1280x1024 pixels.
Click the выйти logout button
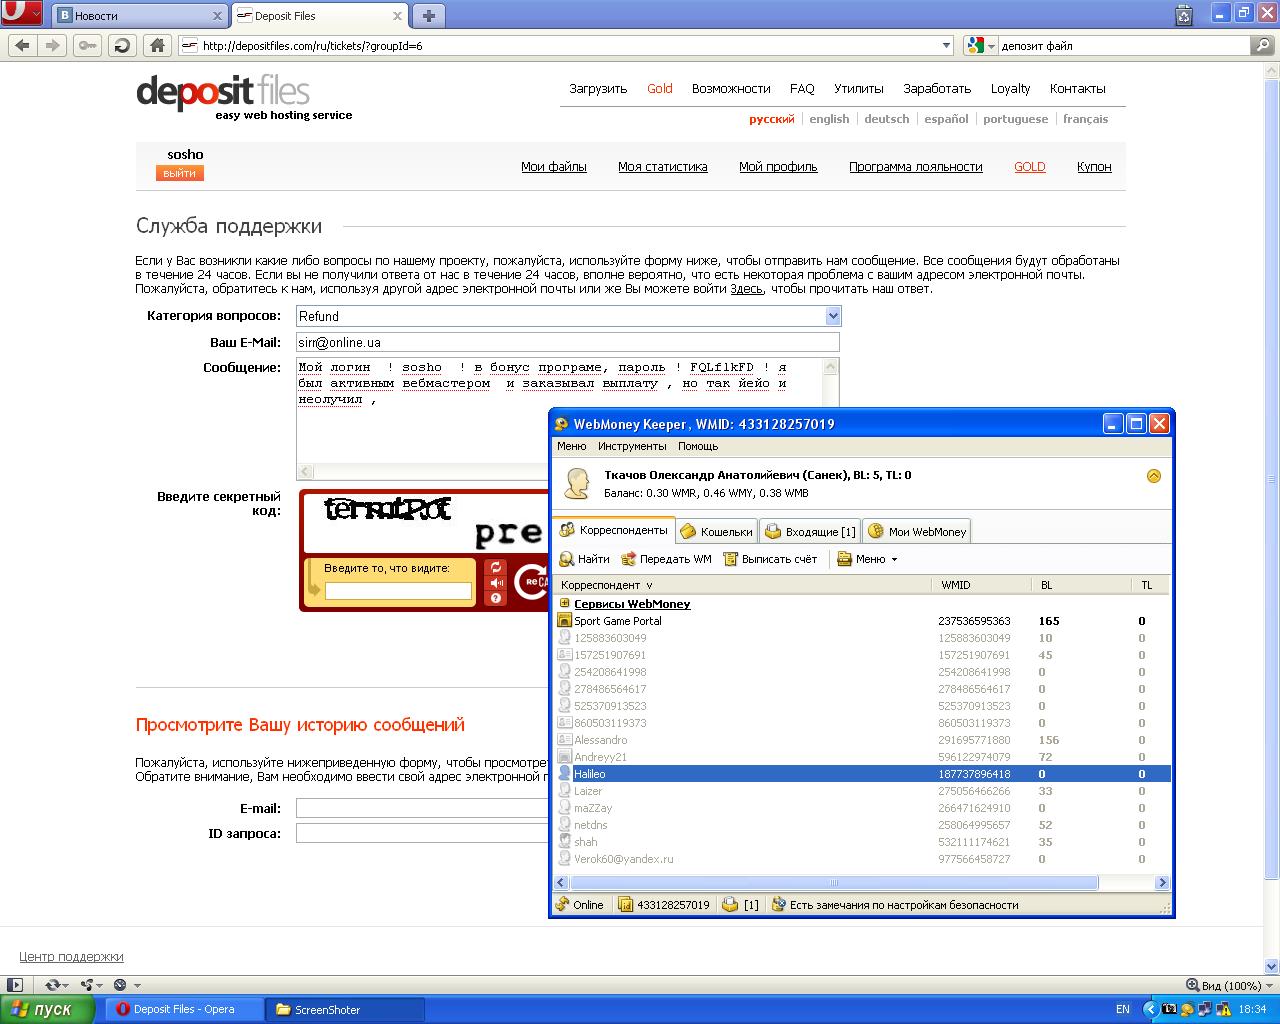180,173
